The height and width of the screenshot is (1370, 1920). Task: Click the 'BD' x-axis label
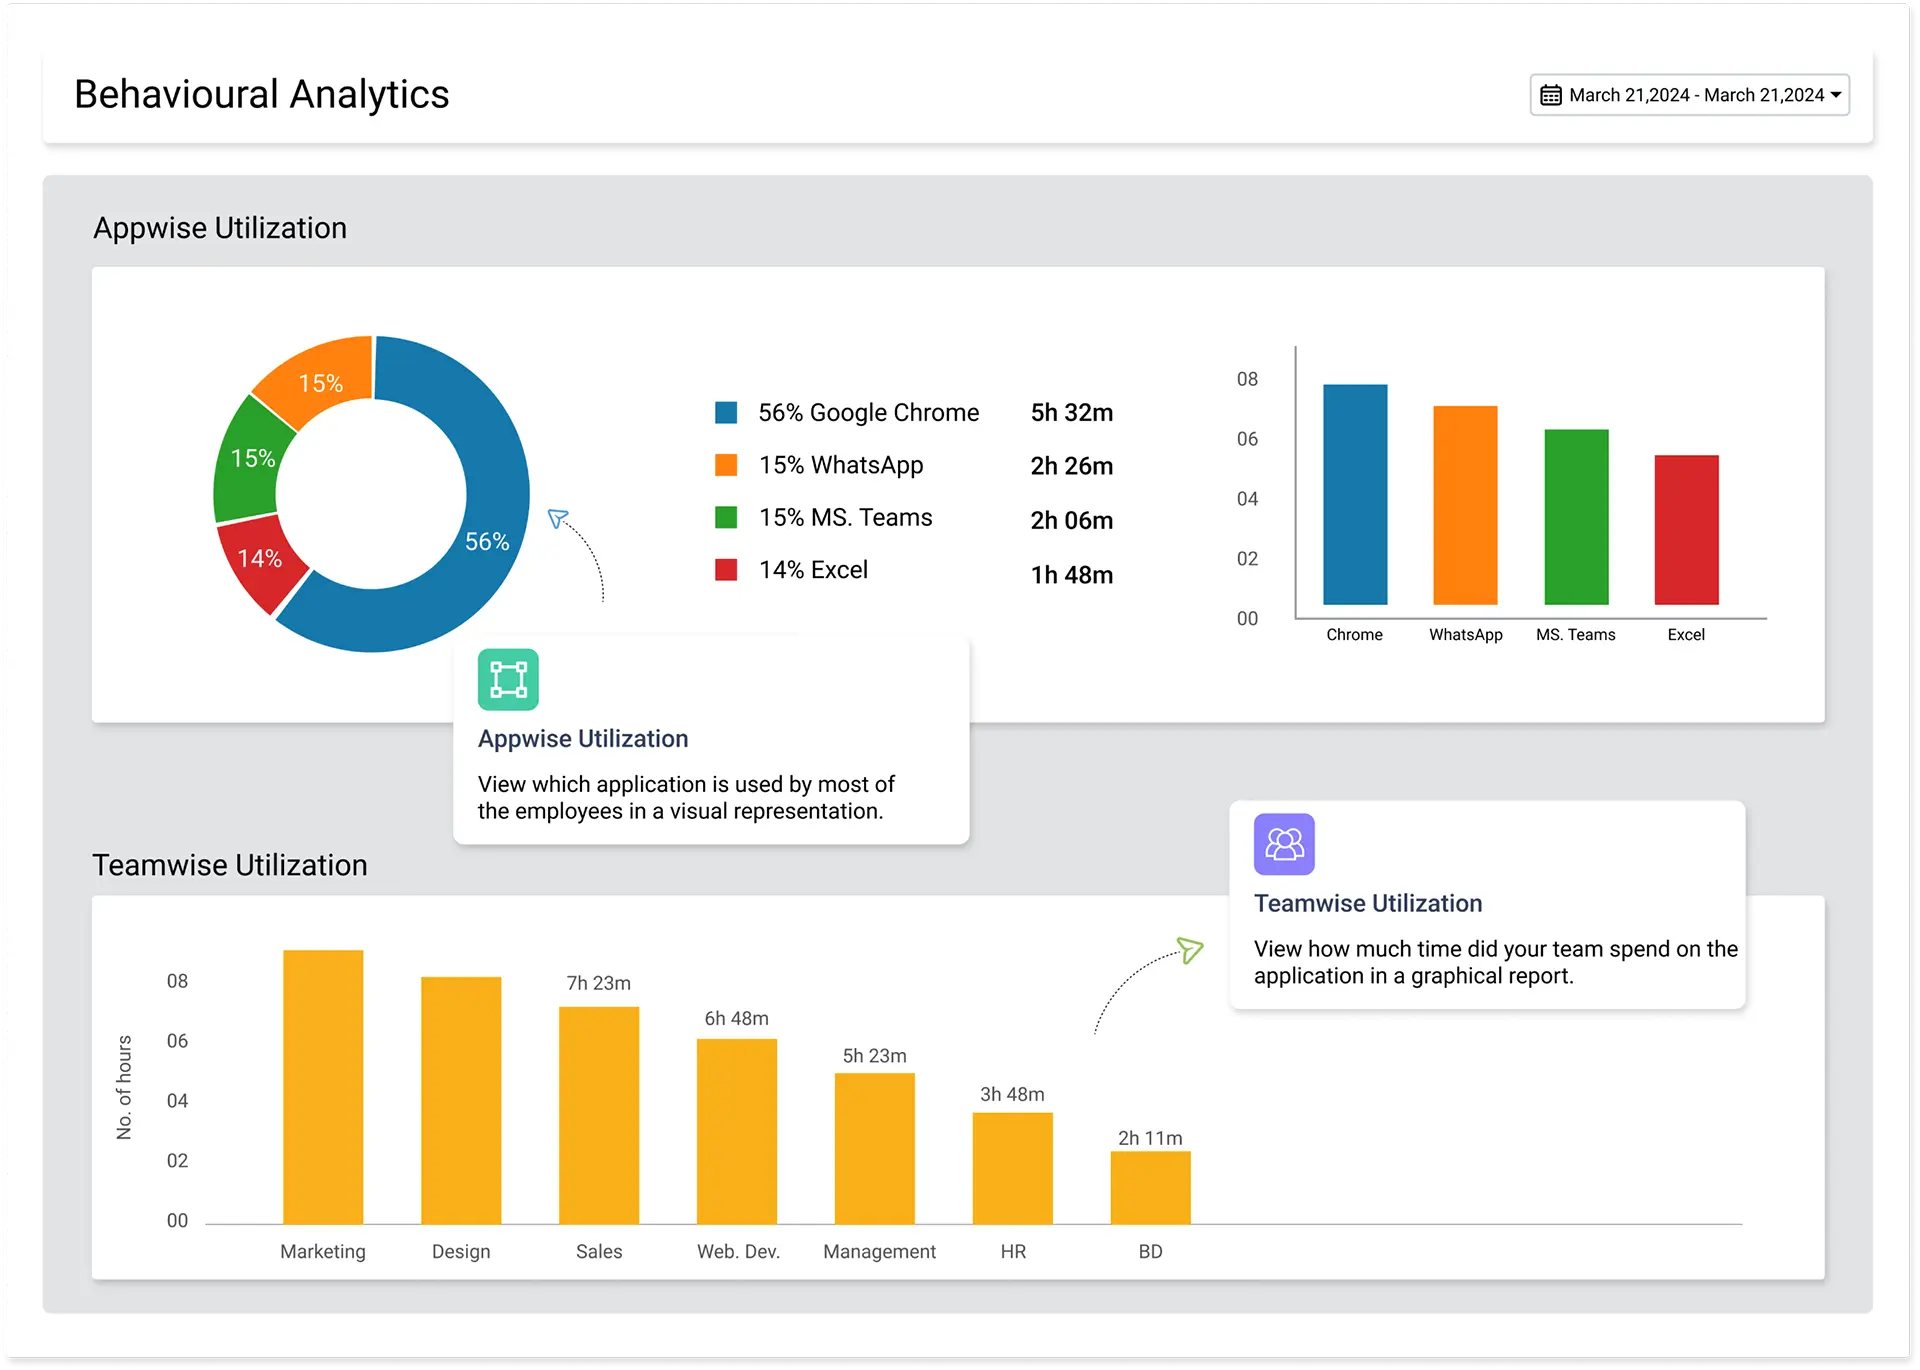(1151, 1252)
